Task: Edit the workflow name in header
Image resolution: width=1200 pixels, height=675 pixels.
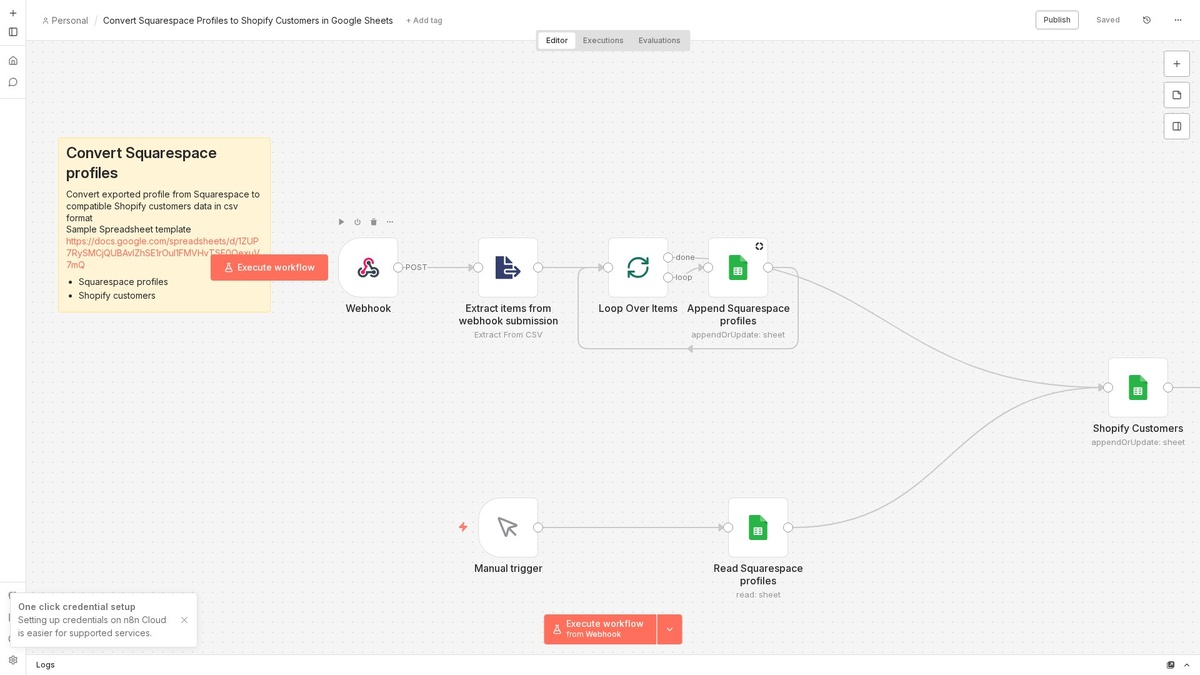Action: (248, 20)
